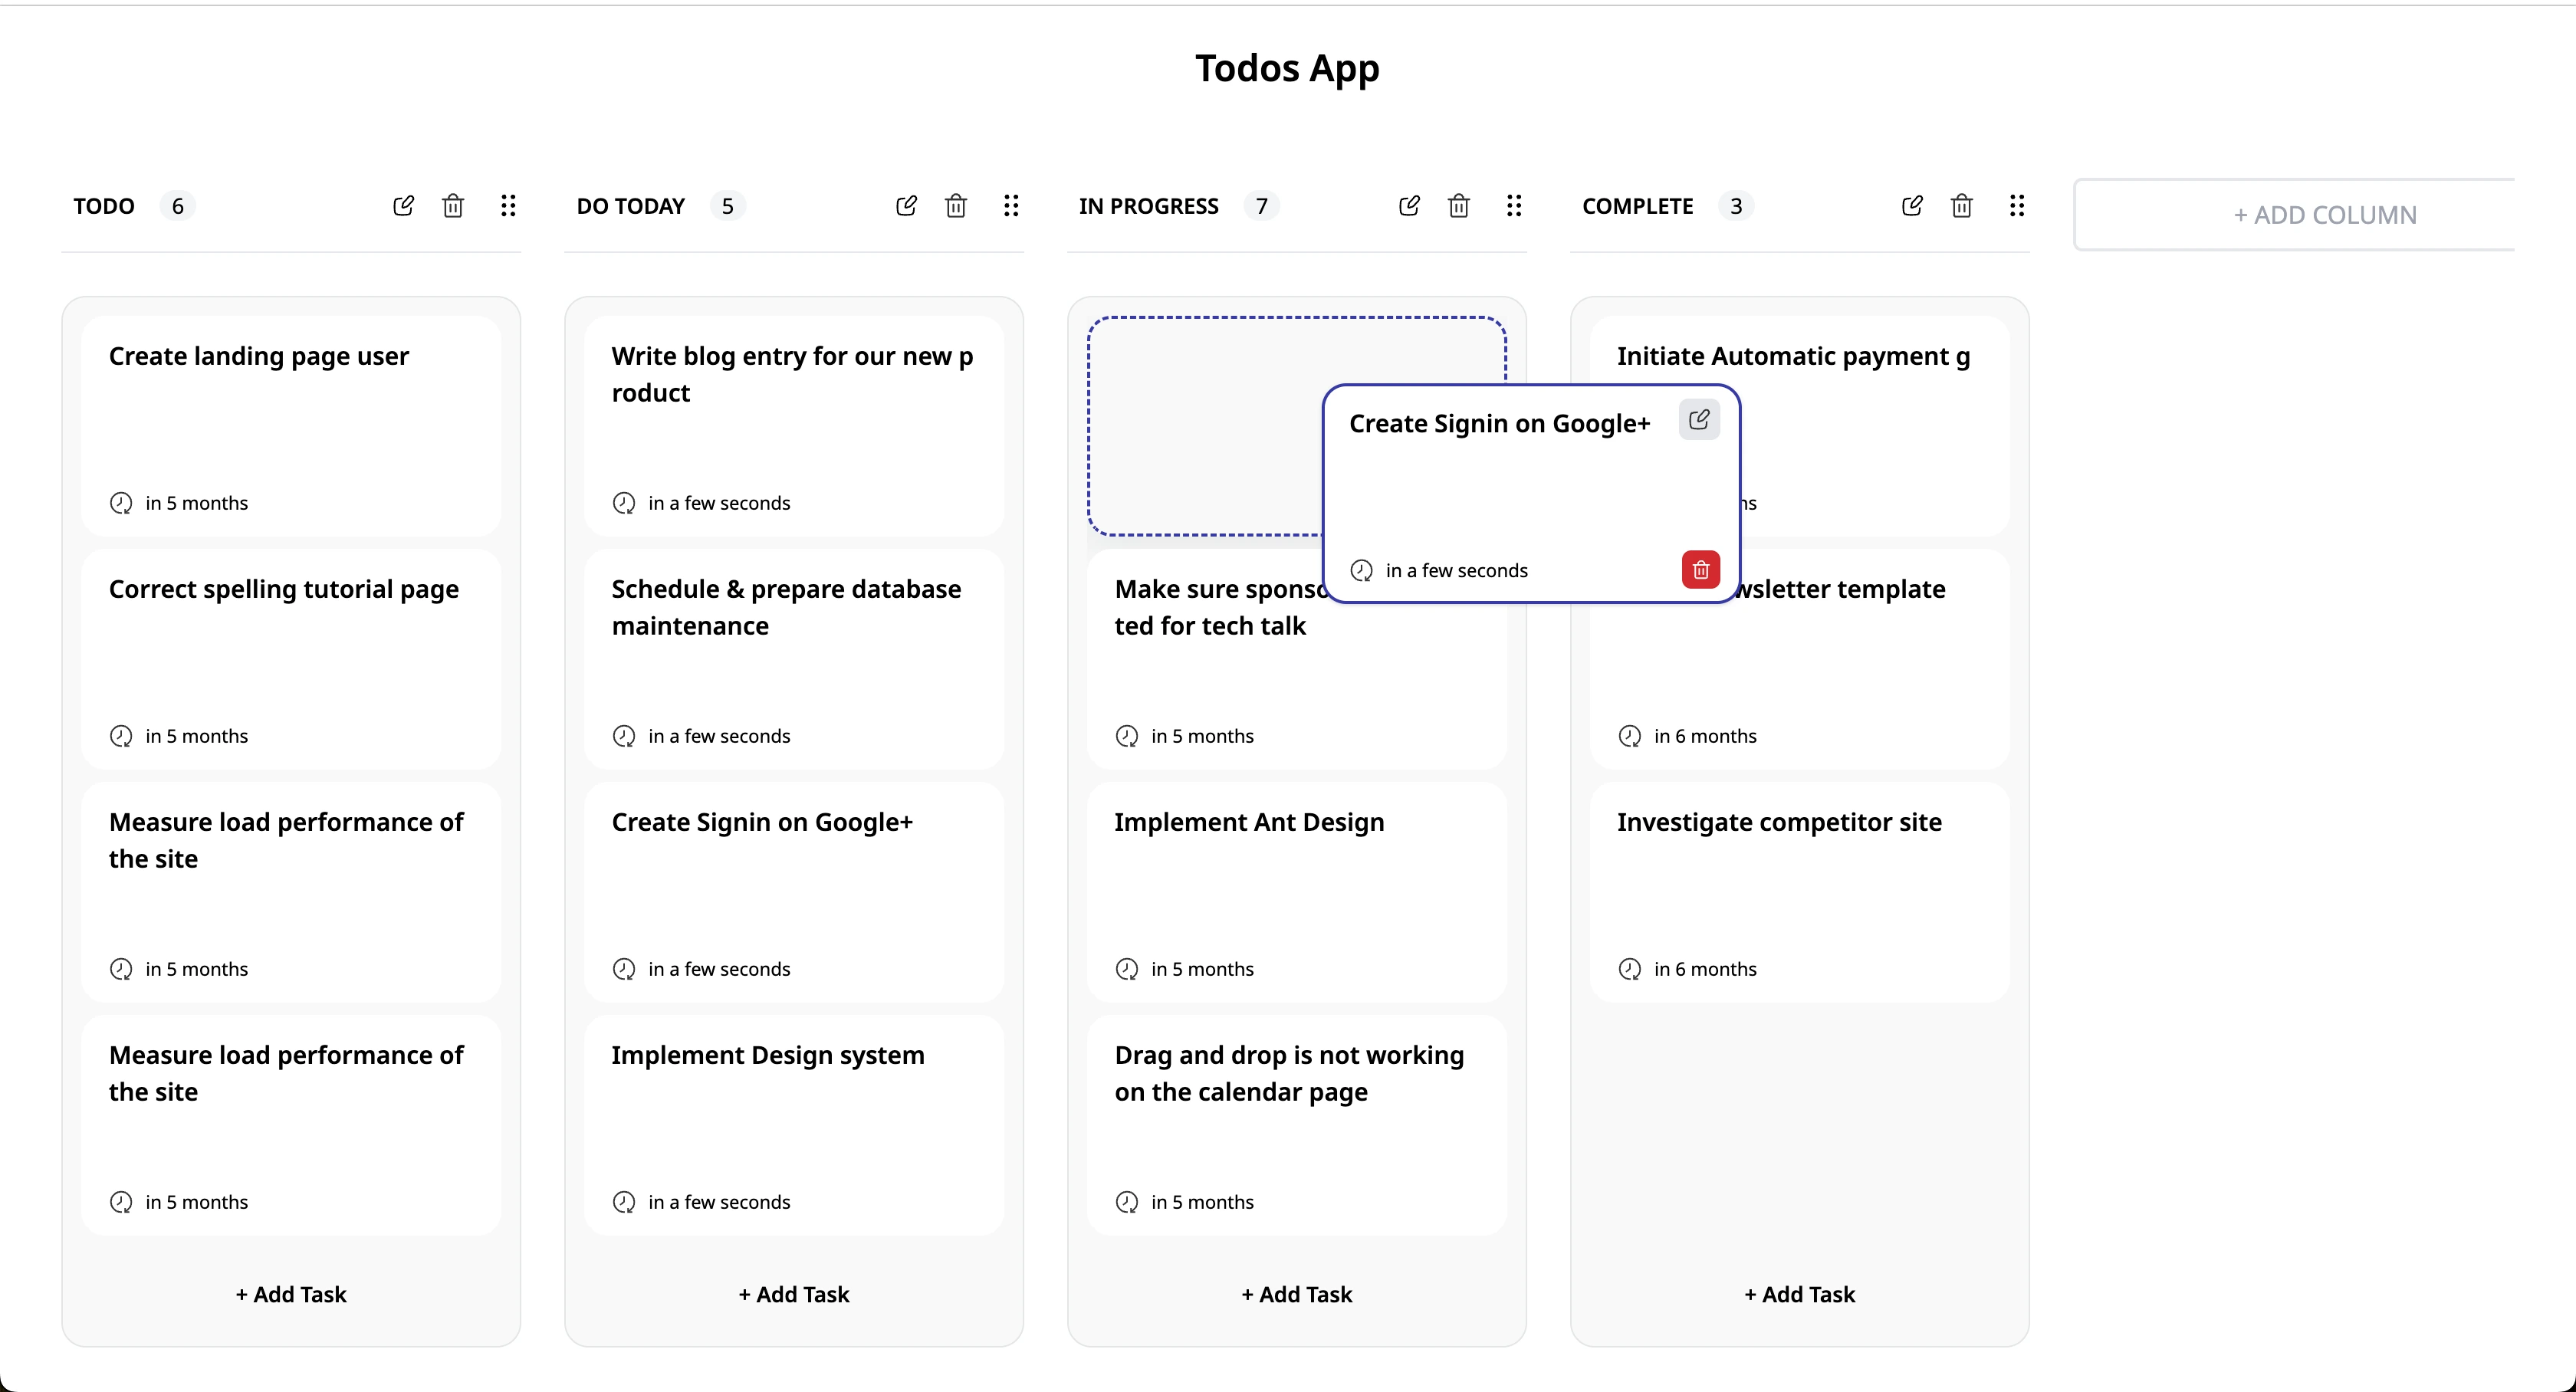Expand the drag handle on IN PROGRESS column
2576x1392 pixels.
coord(1515,205)
